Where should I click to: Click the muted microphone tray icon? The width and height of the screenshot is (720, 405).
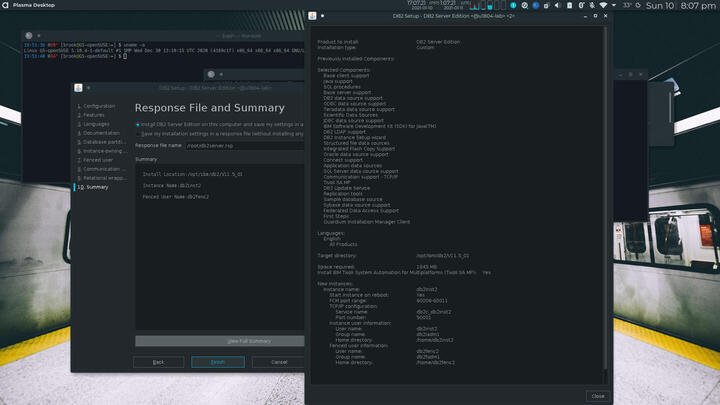592,6
